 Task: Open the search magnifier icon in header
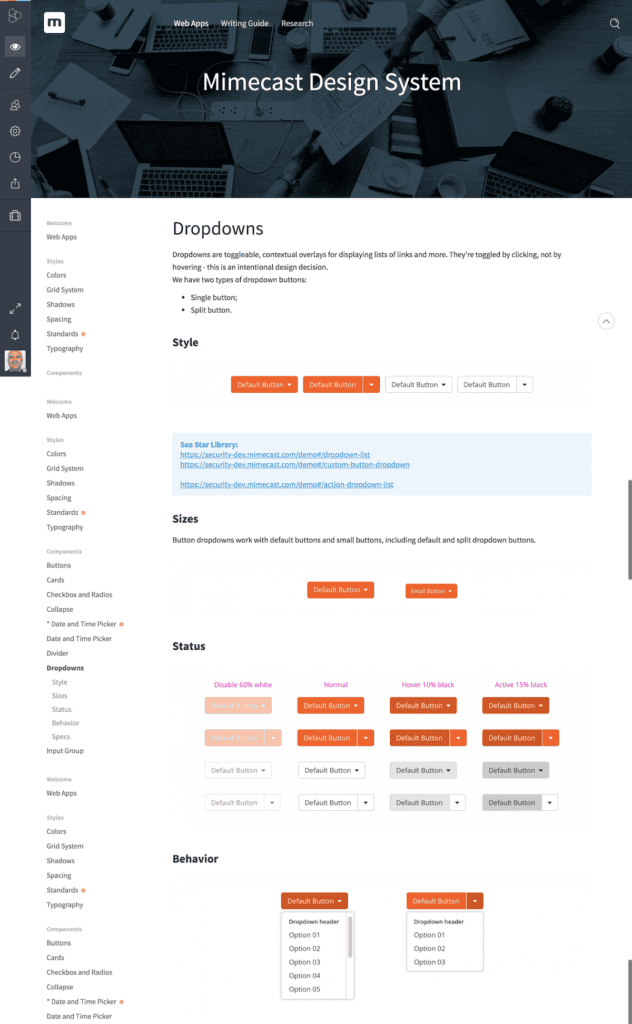click(x=614, y=23)
